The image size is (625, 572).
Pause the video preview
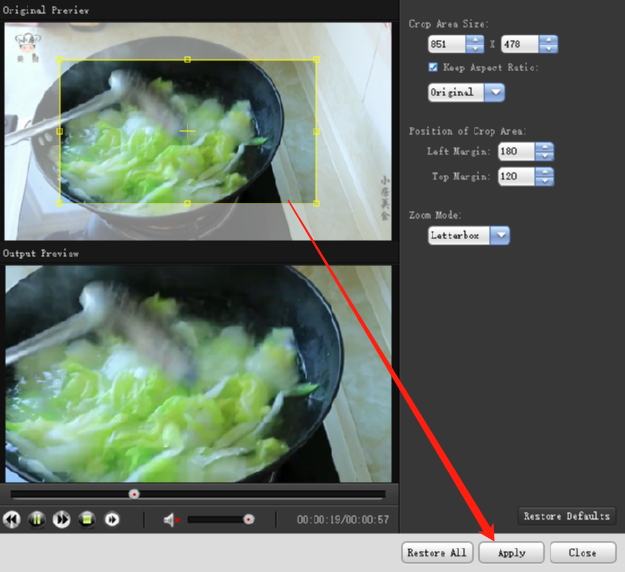click(37, 519)
